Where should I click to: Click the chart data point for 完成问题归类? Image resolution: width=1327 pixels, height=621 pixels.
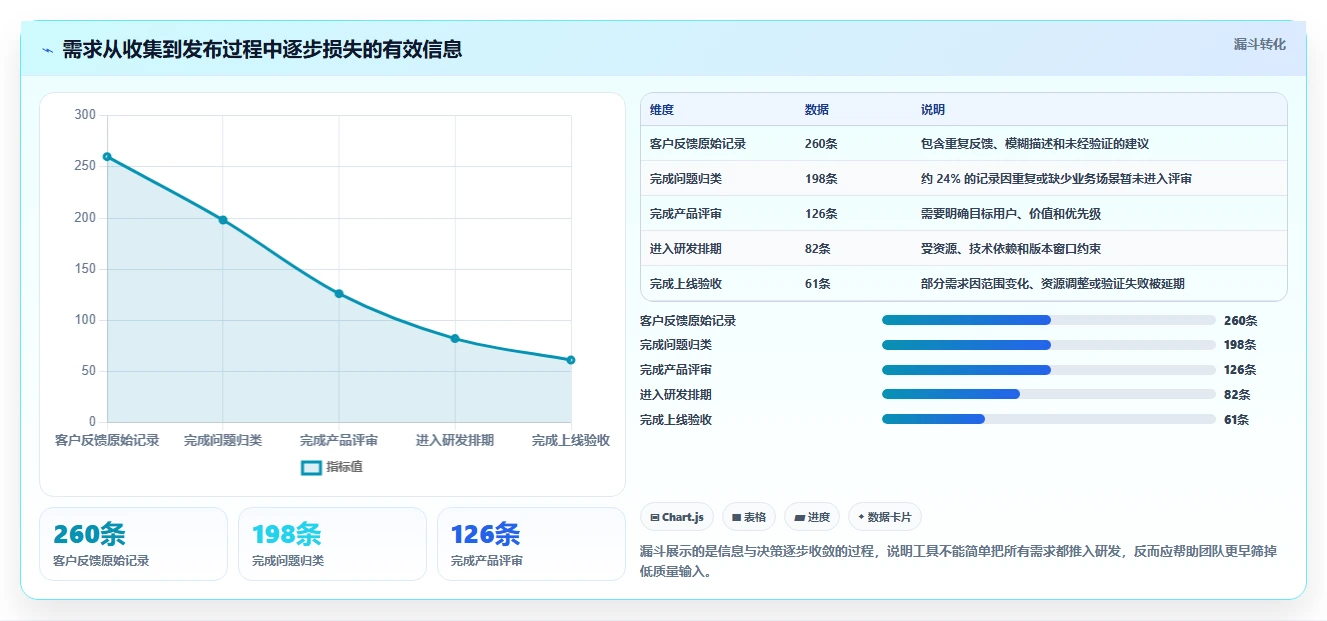point(223,220)
